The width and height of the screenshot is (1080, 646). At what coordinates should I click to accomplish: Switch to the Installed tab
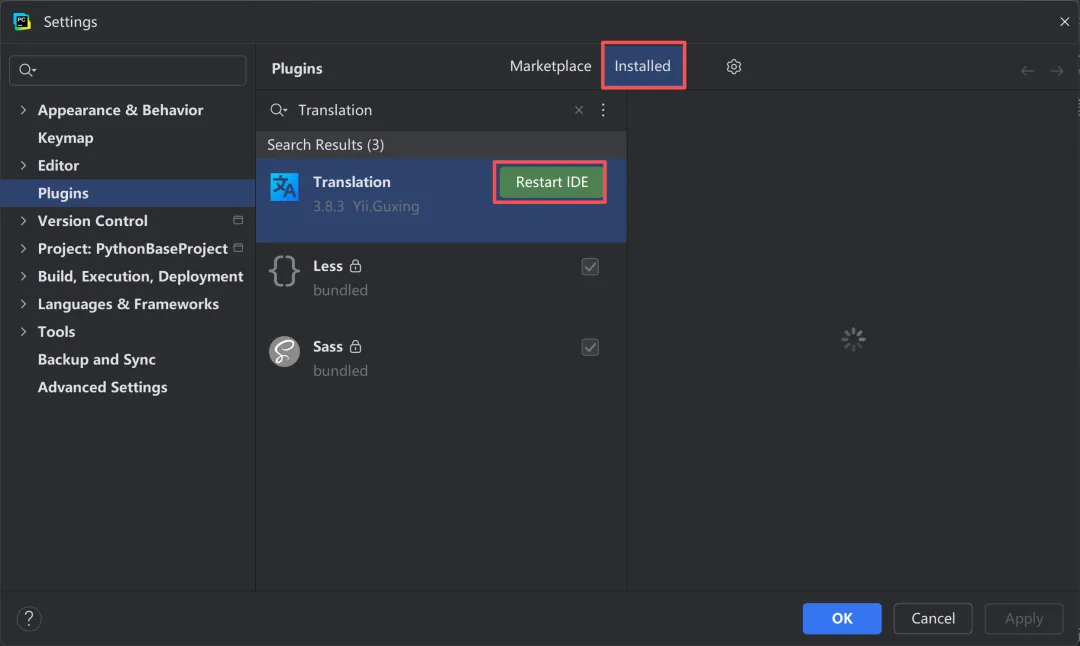(643, 66)
